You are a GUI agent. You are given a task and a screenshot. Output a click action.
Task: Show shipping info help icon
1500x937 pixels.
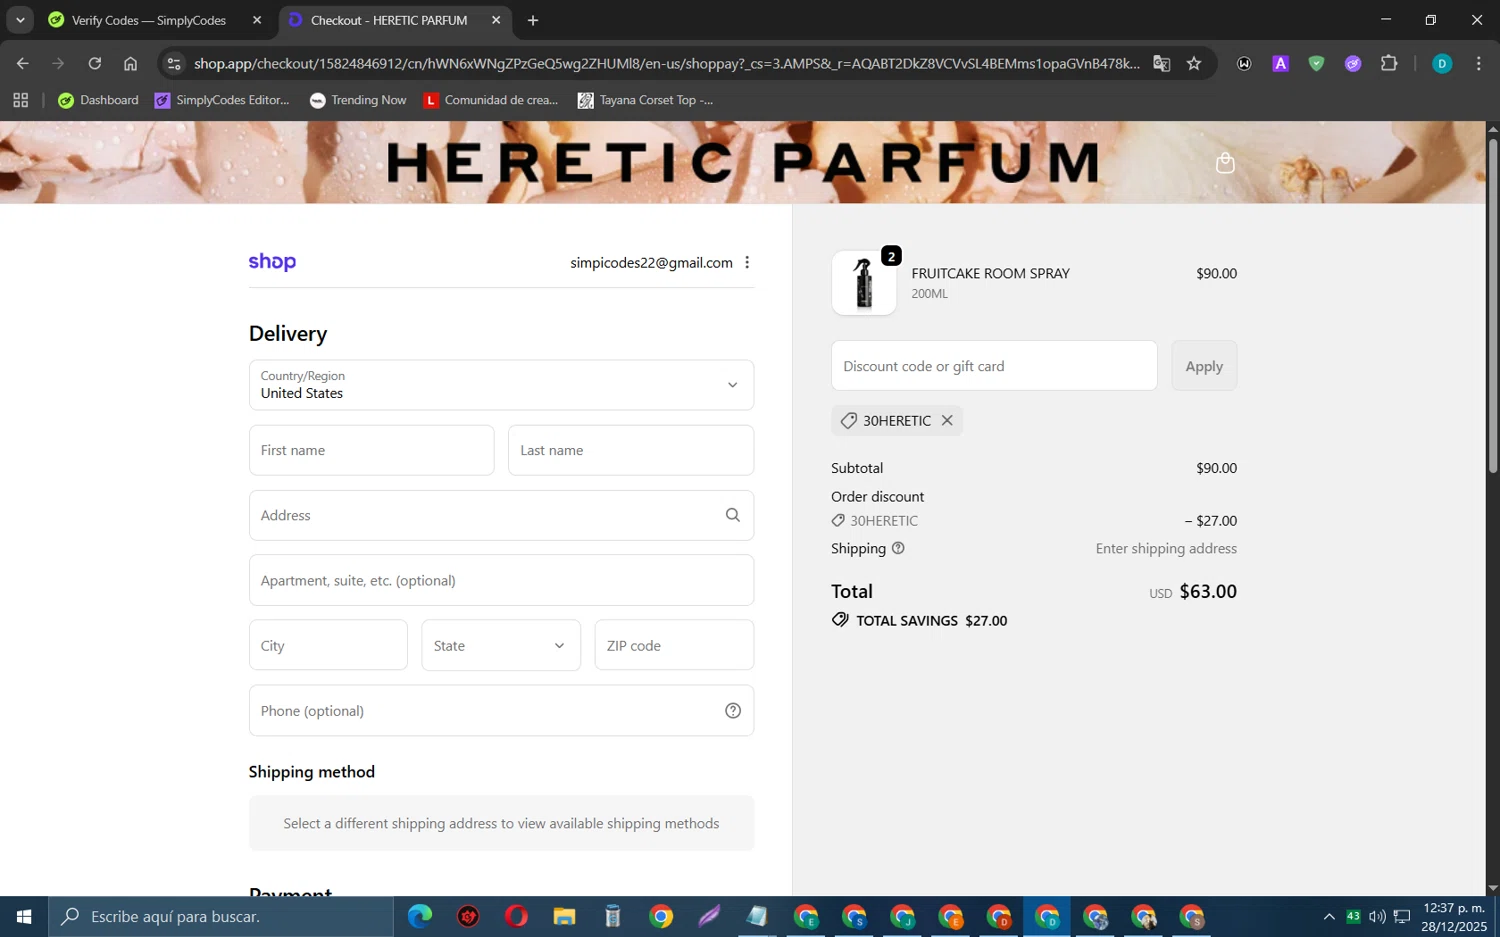click(898, 548)
